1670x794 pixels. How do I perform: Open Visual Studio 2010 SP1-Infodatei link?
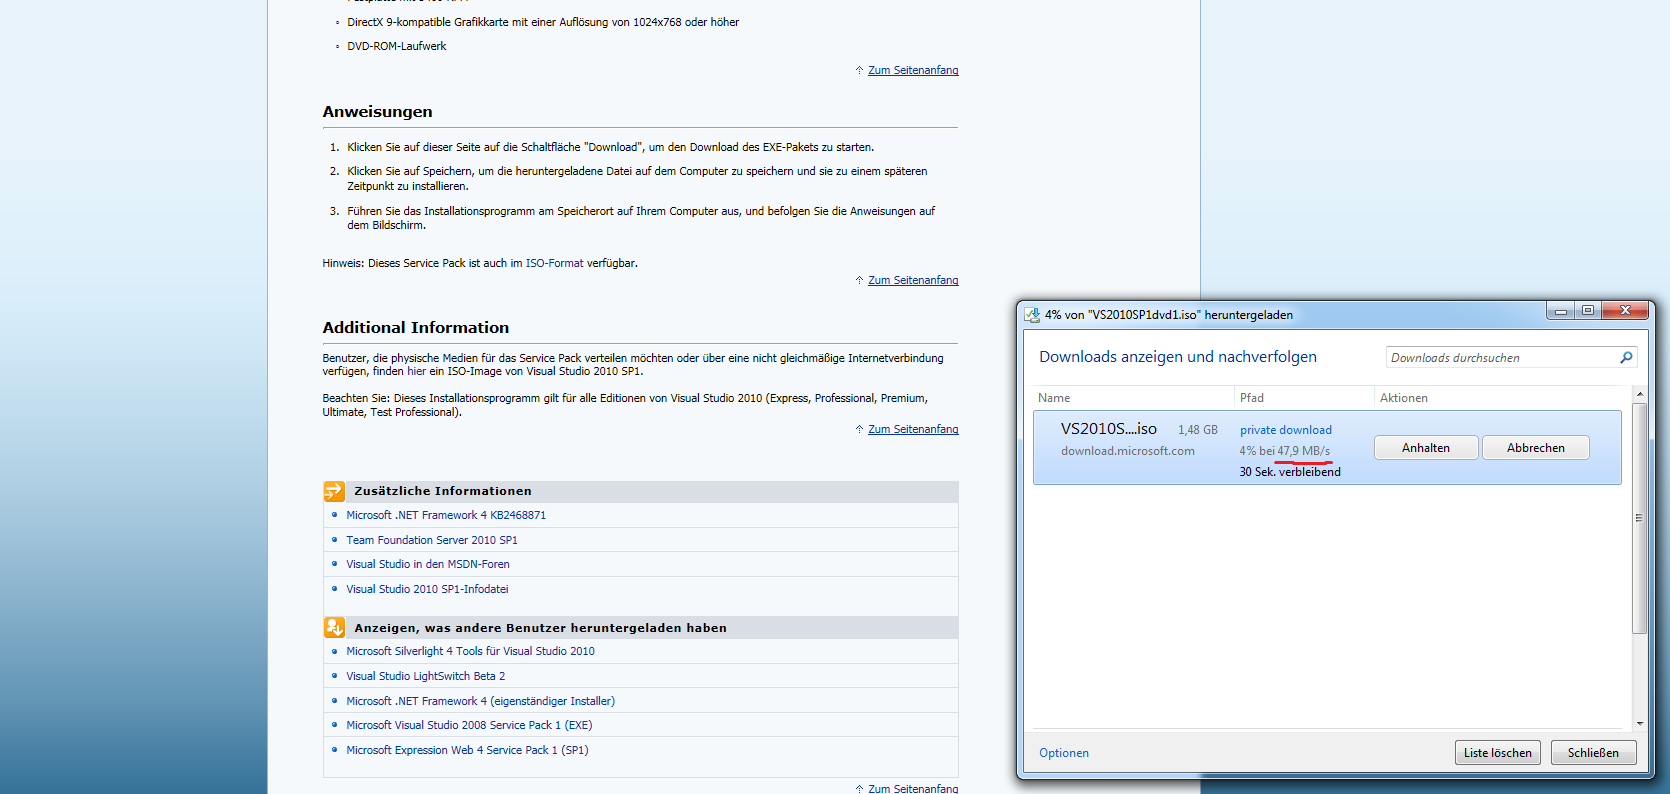click(427, 589)
